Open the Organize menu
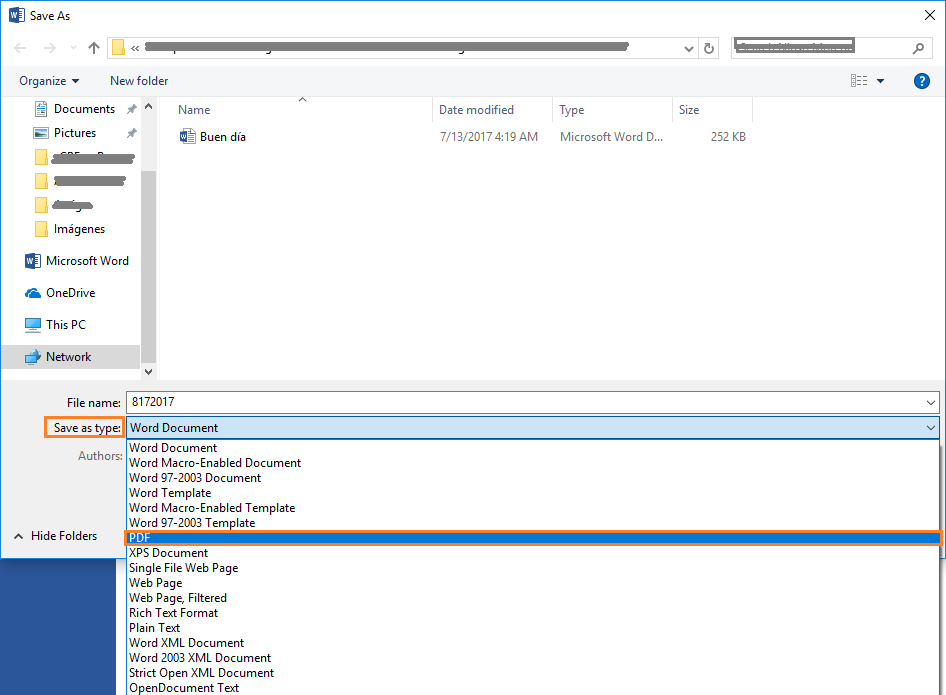 click(x=49, y=81)
